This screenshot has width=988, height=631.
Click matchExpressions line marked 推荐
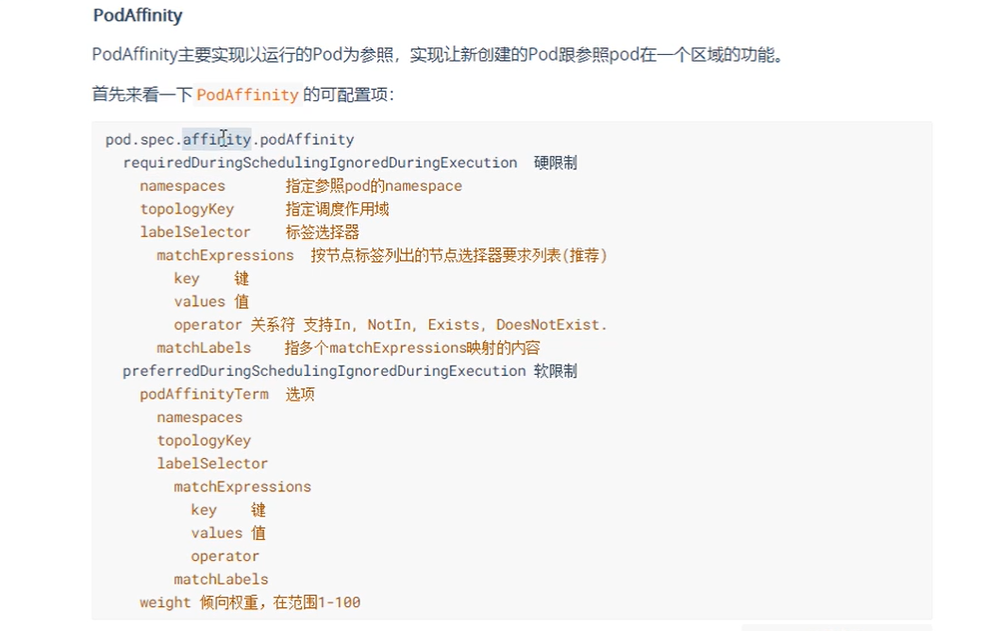pos(225,255)
